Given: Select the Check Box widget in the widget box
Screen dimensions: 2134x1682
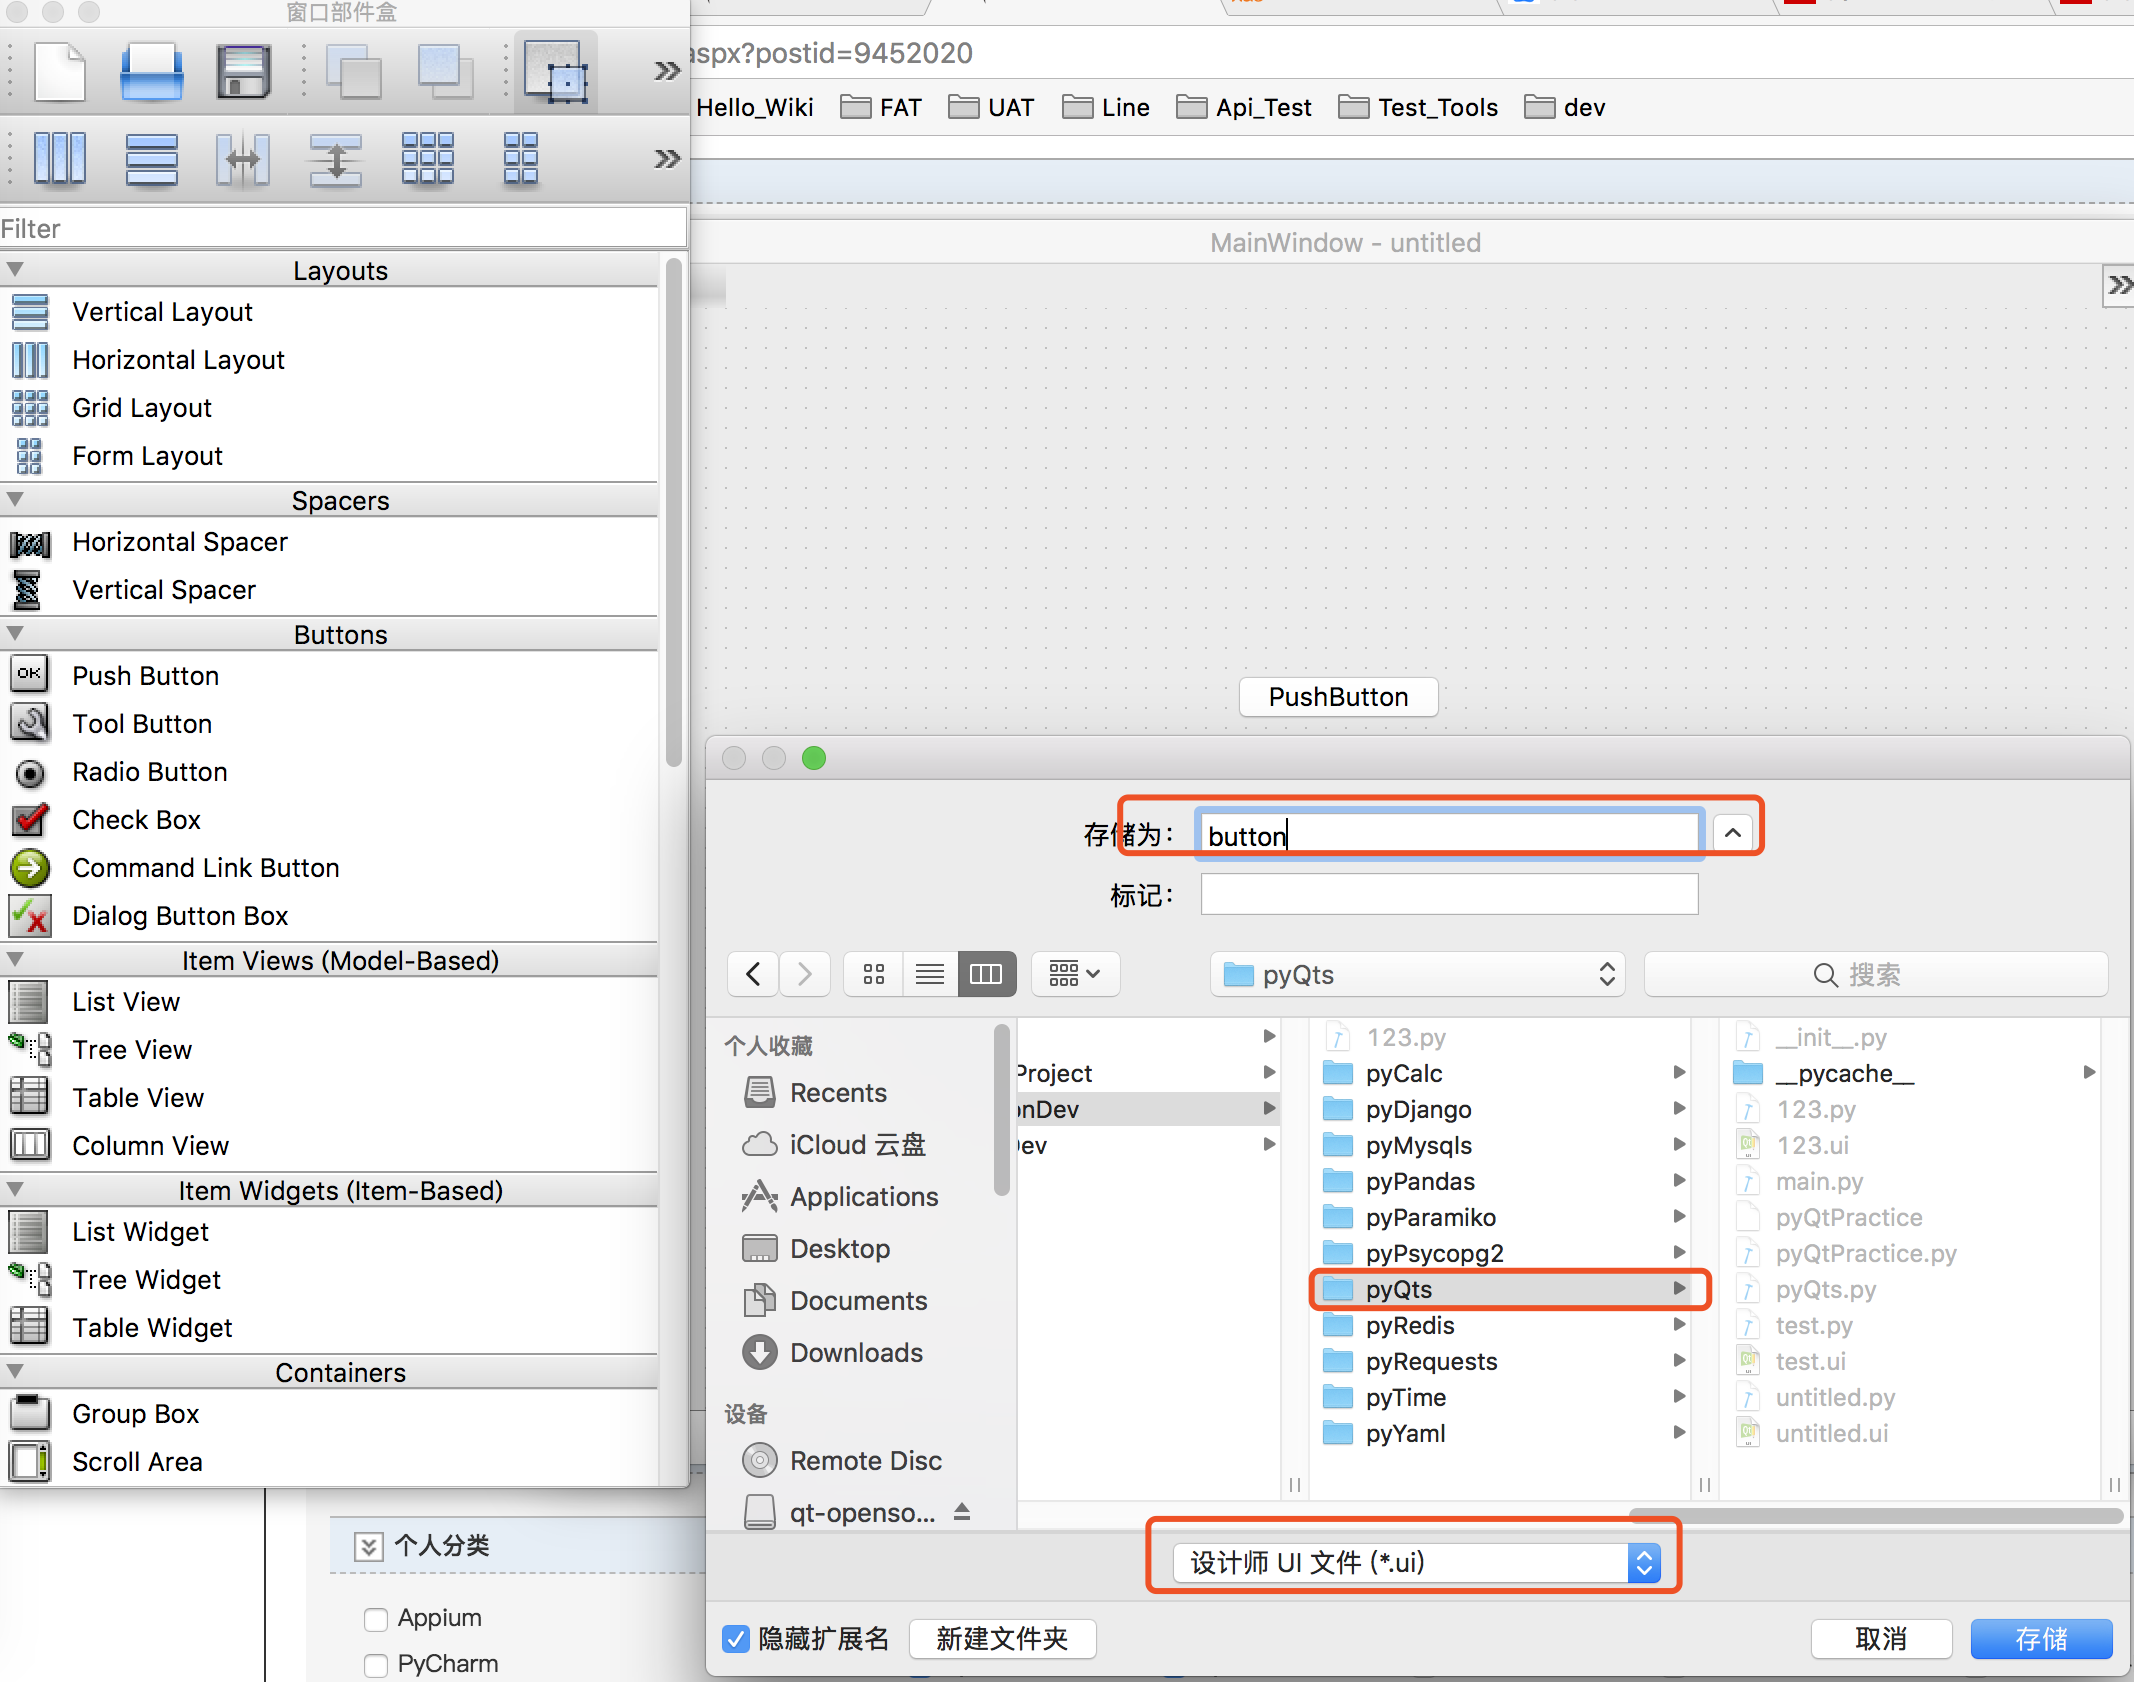Looking at the screenshot, I should (136, 819).
